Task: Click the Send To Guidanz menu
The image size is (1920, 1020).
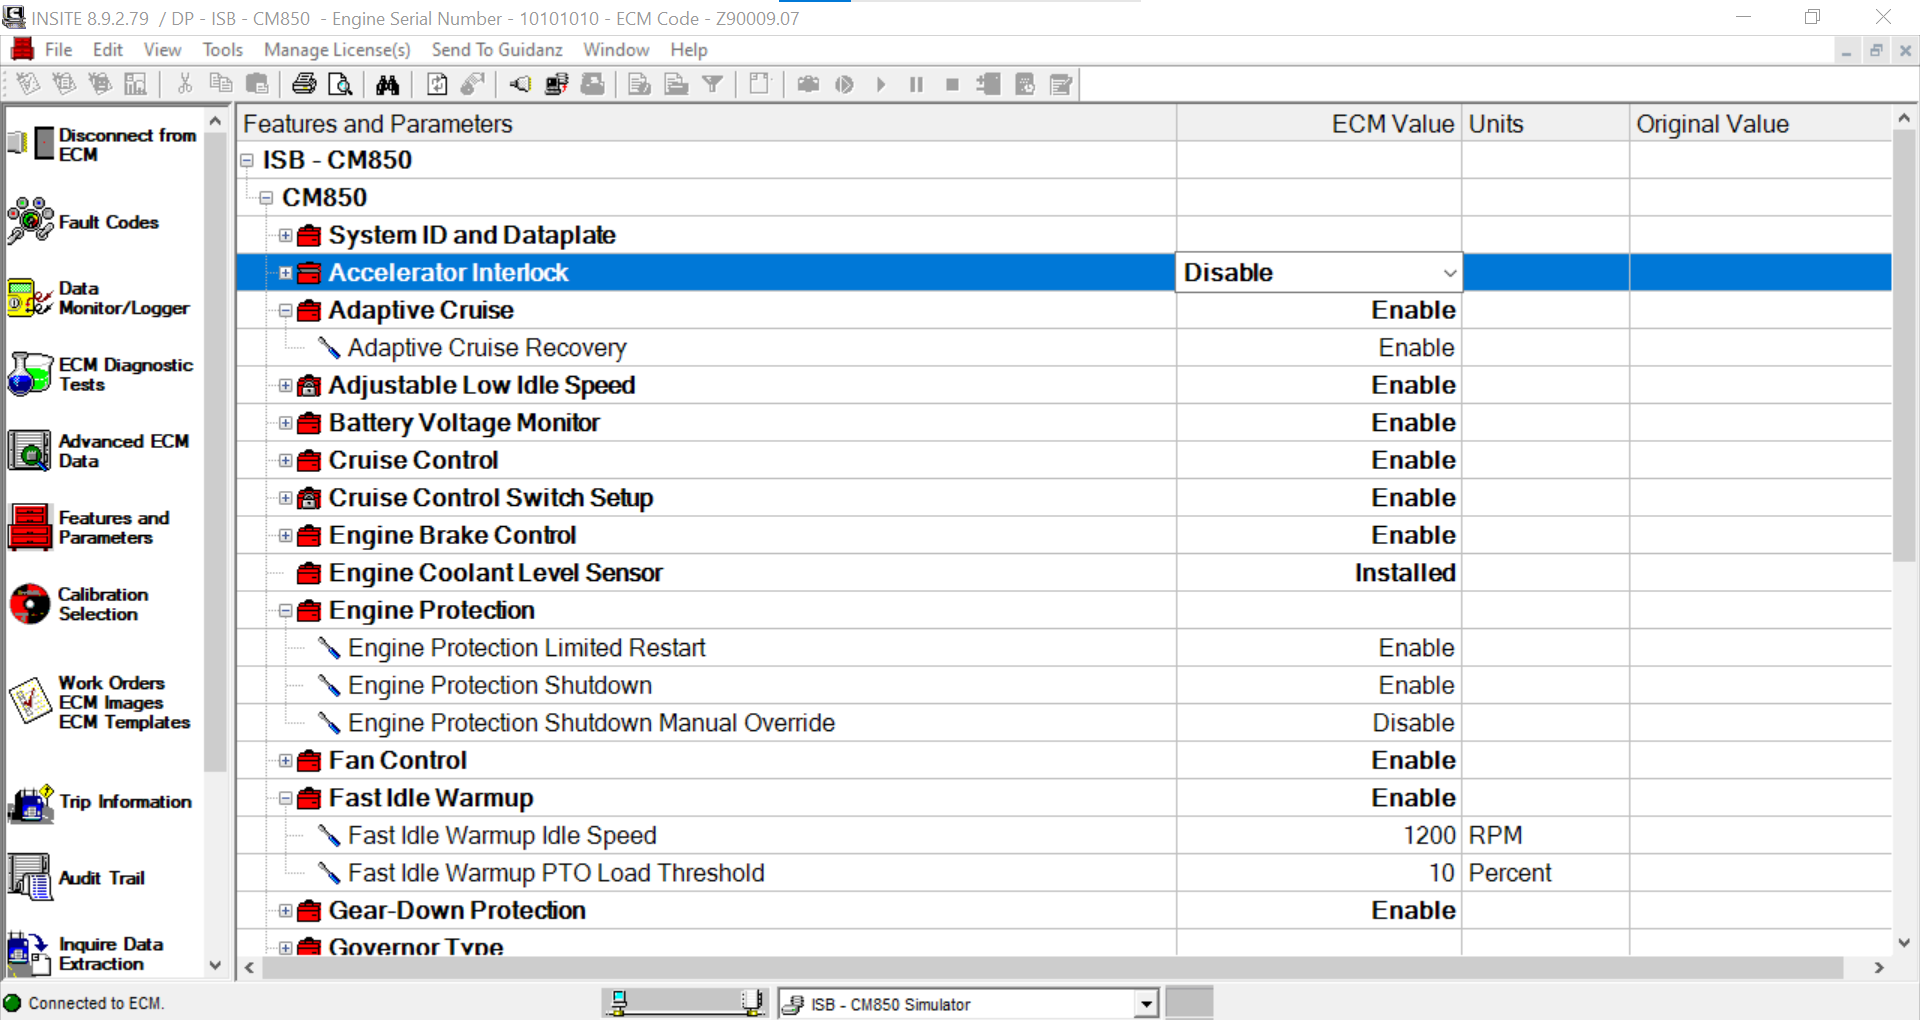Action: point(496,49)
